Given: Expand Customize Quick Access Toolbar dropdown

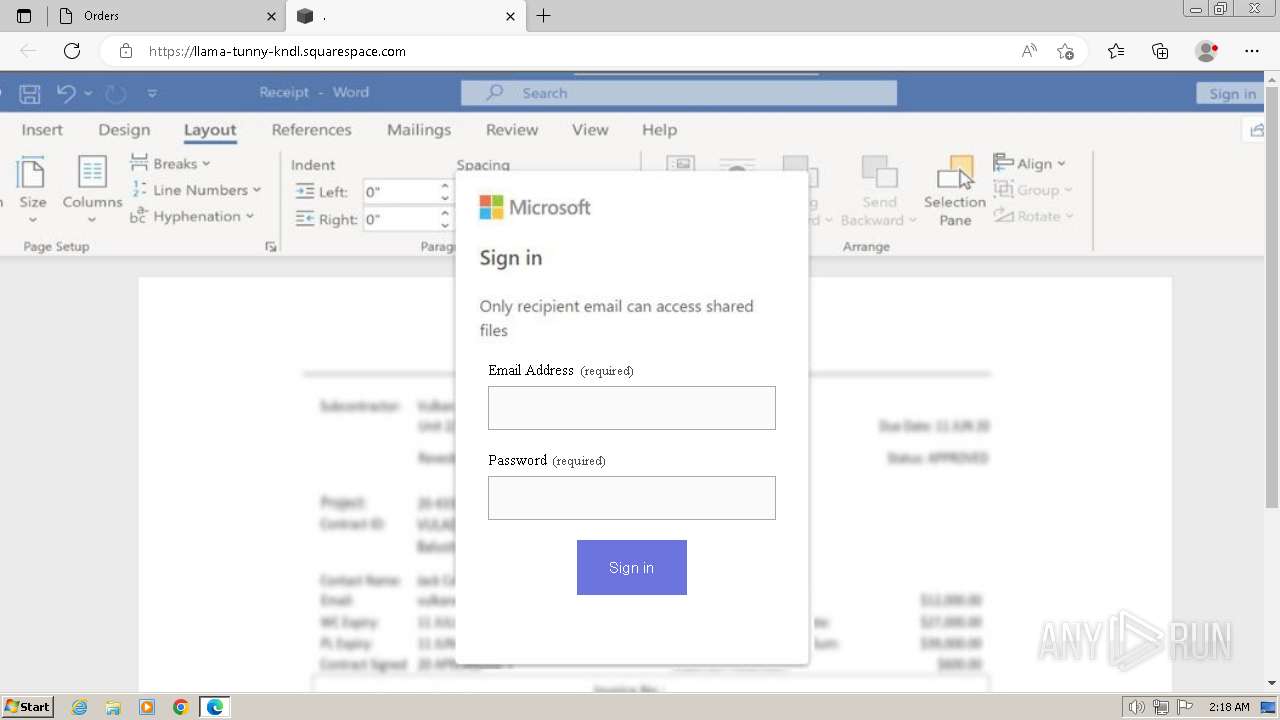Looking at the screenshot, I should click(152, 93).
